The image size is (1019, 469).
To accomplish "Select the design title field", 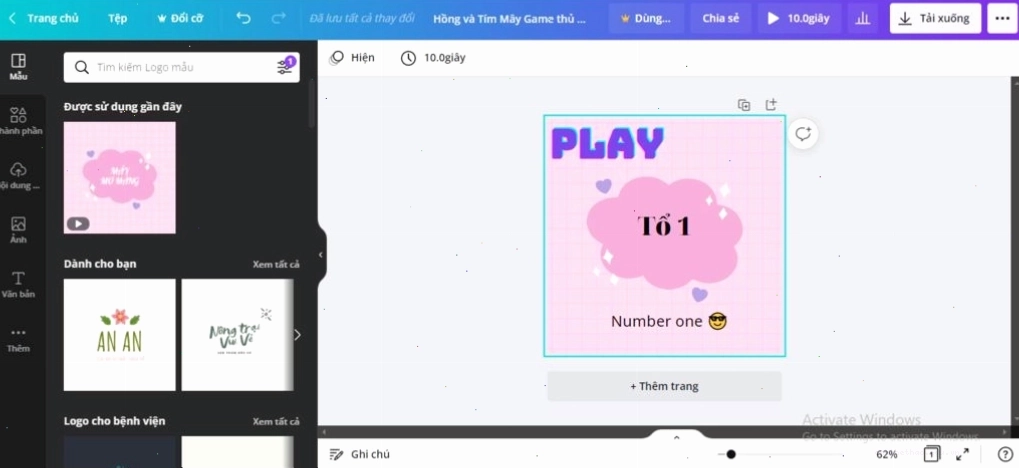I will (510, 18).
